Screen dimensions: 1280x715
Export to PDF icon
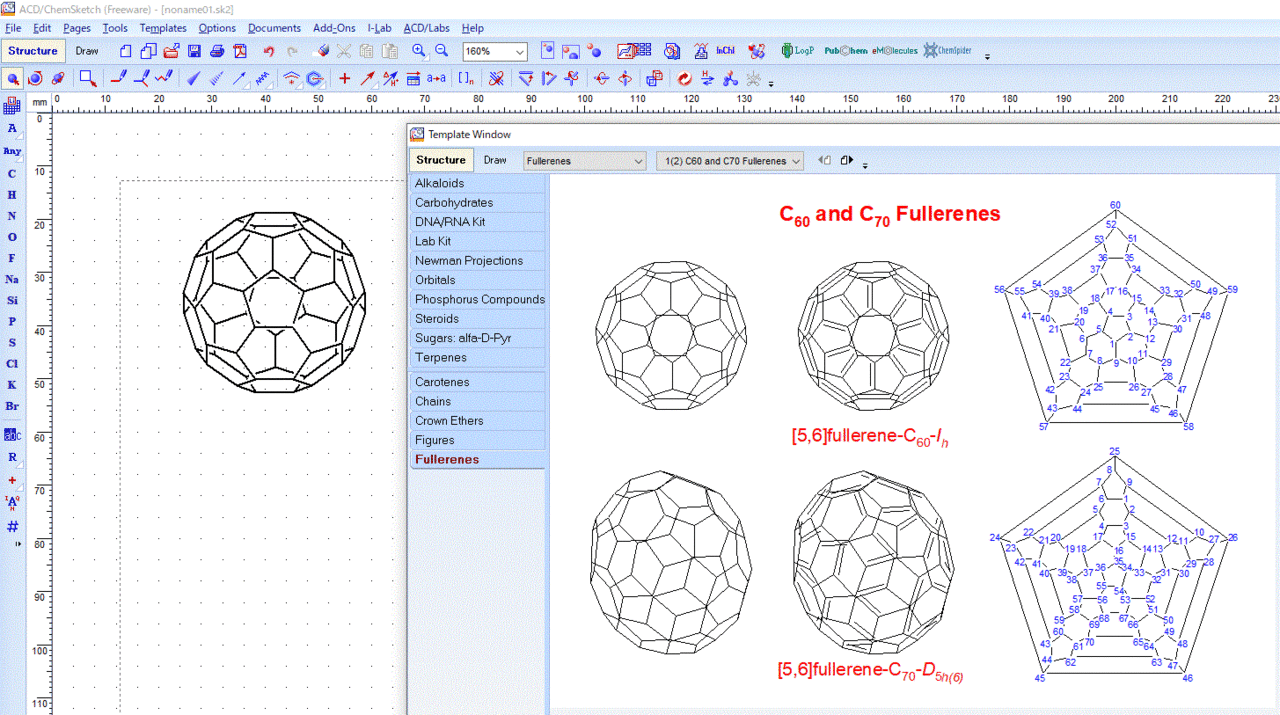click(x=240, y=51)
